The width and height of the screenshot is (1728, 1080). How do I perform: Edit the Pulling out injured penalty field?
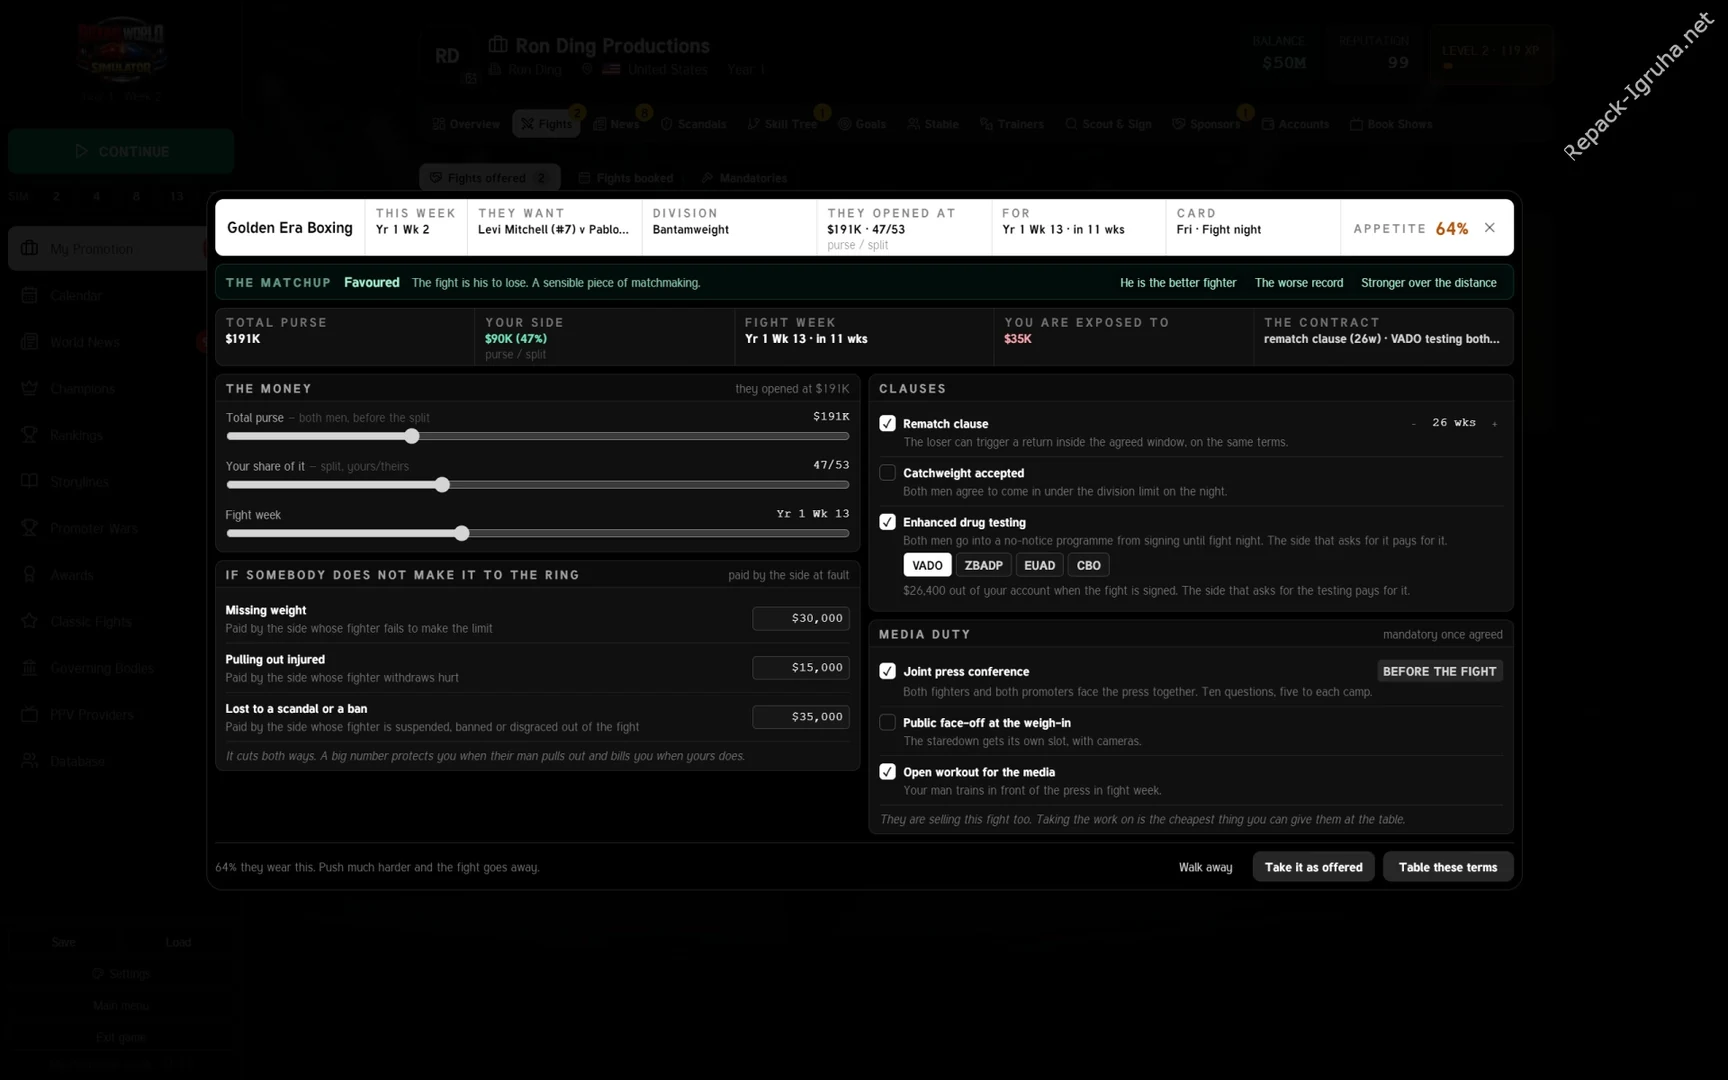[x=801, y=667]
